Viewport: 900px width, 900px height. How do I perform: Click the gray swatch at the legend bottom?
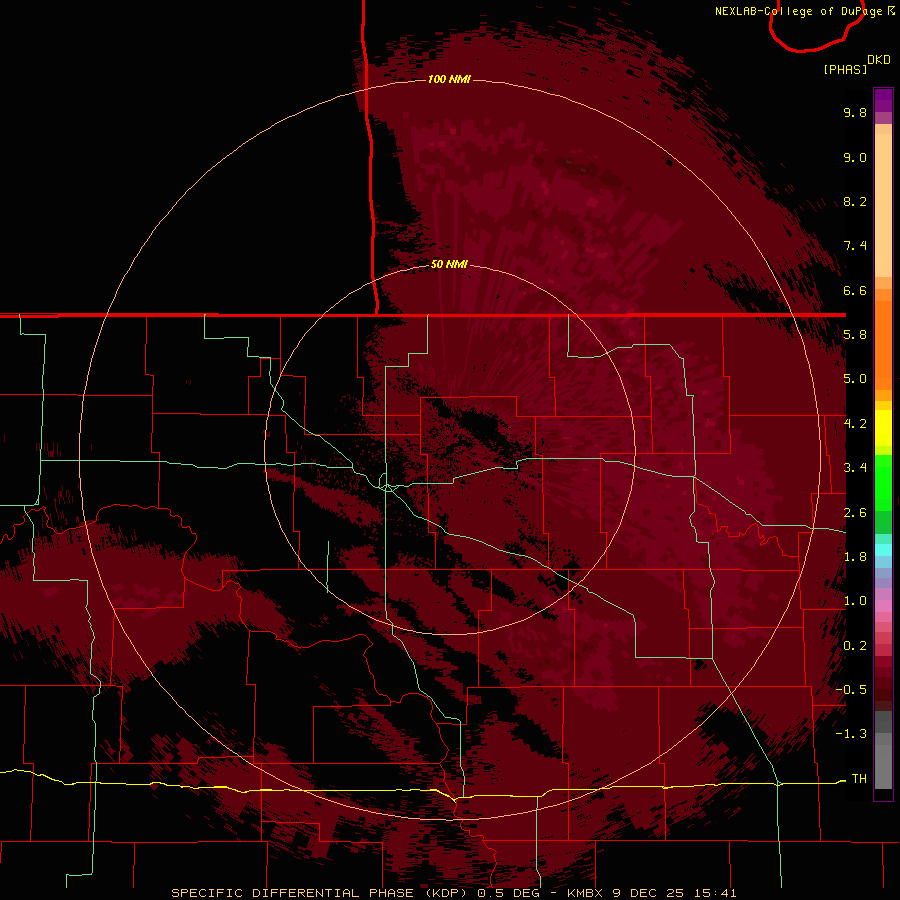tap(883, 766)
